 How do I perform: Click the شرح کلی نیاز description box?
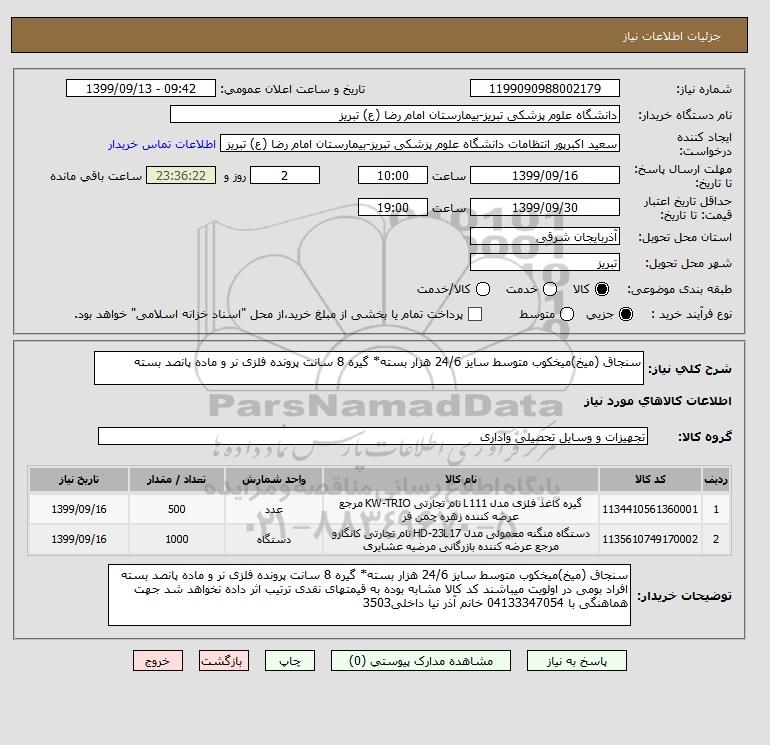pyautogui.click(x=369, y=368)
